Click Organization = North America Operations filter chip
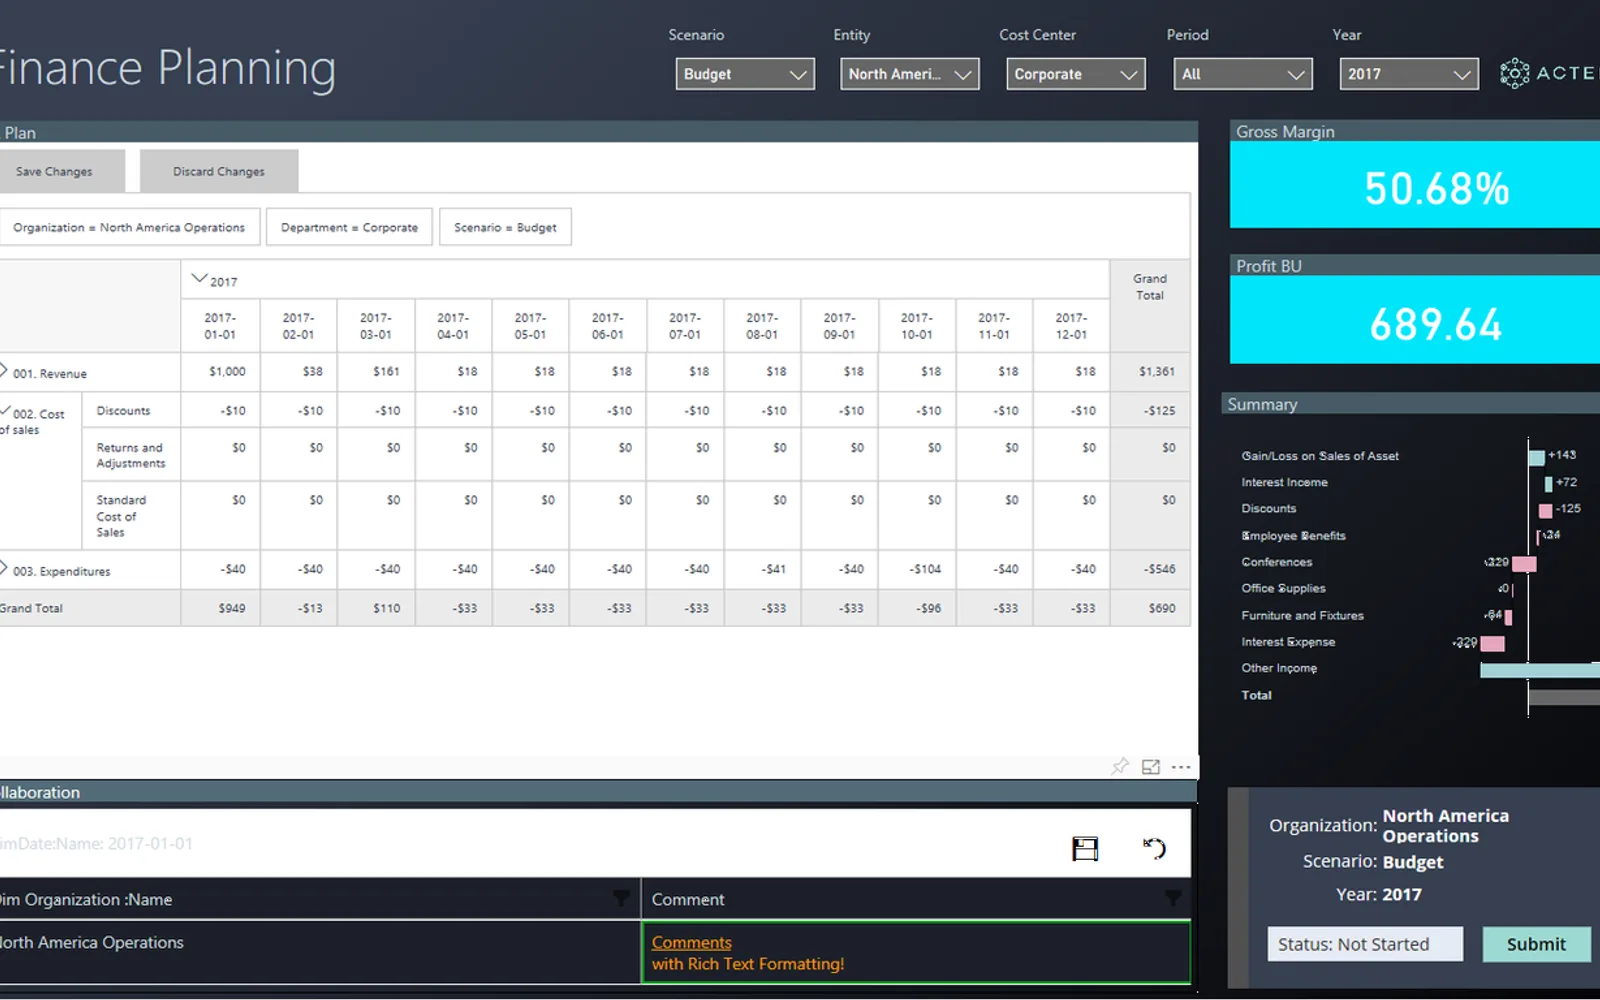Image resolution: width=1600 pixels, height=1000 pixels. 129,227
